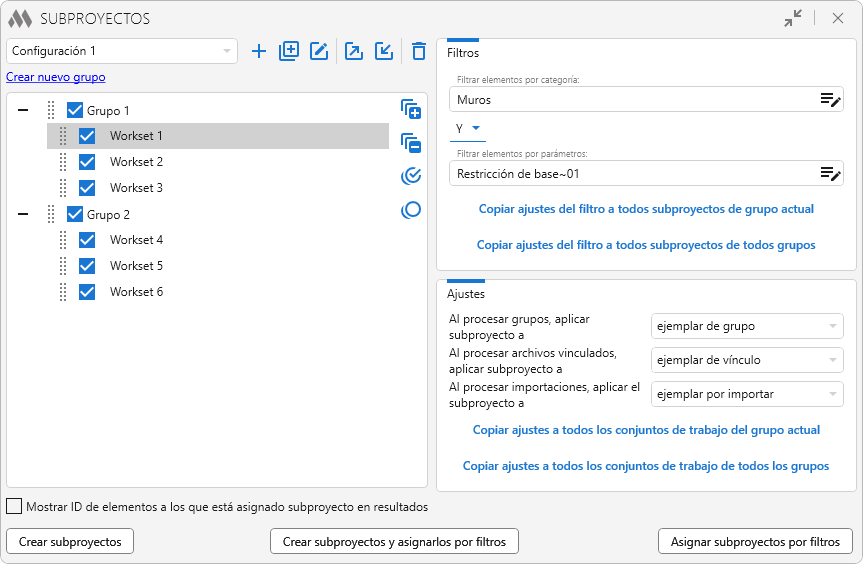Edit the Muros category filter list

830,99
